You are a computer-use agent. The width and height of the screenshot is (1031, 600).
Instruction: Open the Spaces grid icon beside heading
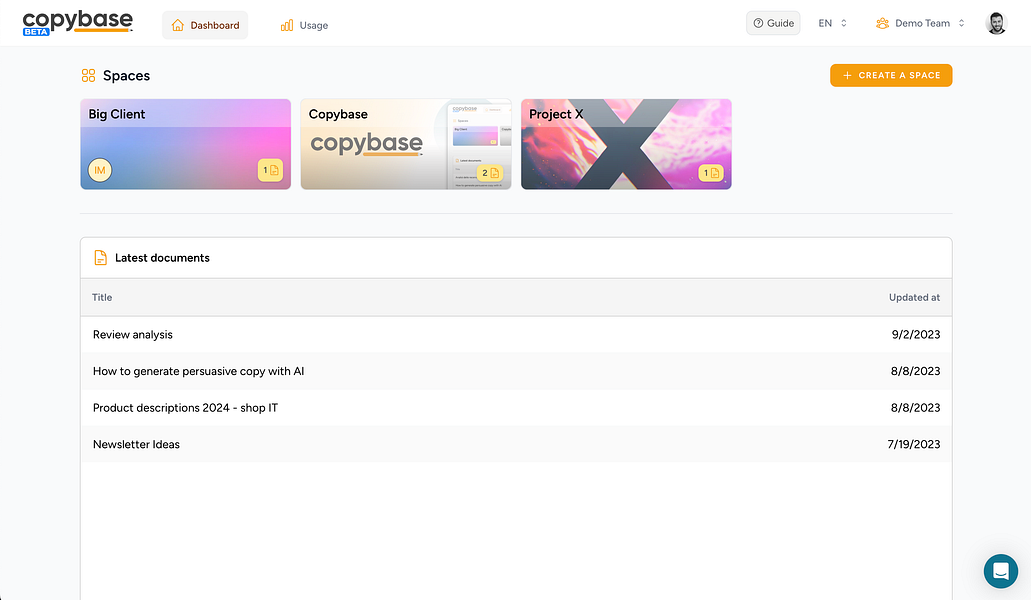[x=88, y=75]
